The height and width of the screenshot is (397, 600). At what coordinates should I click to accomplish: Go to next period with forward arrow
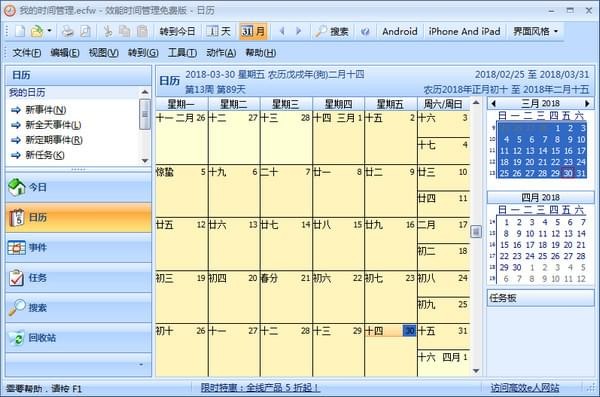[x=298, y=31]
